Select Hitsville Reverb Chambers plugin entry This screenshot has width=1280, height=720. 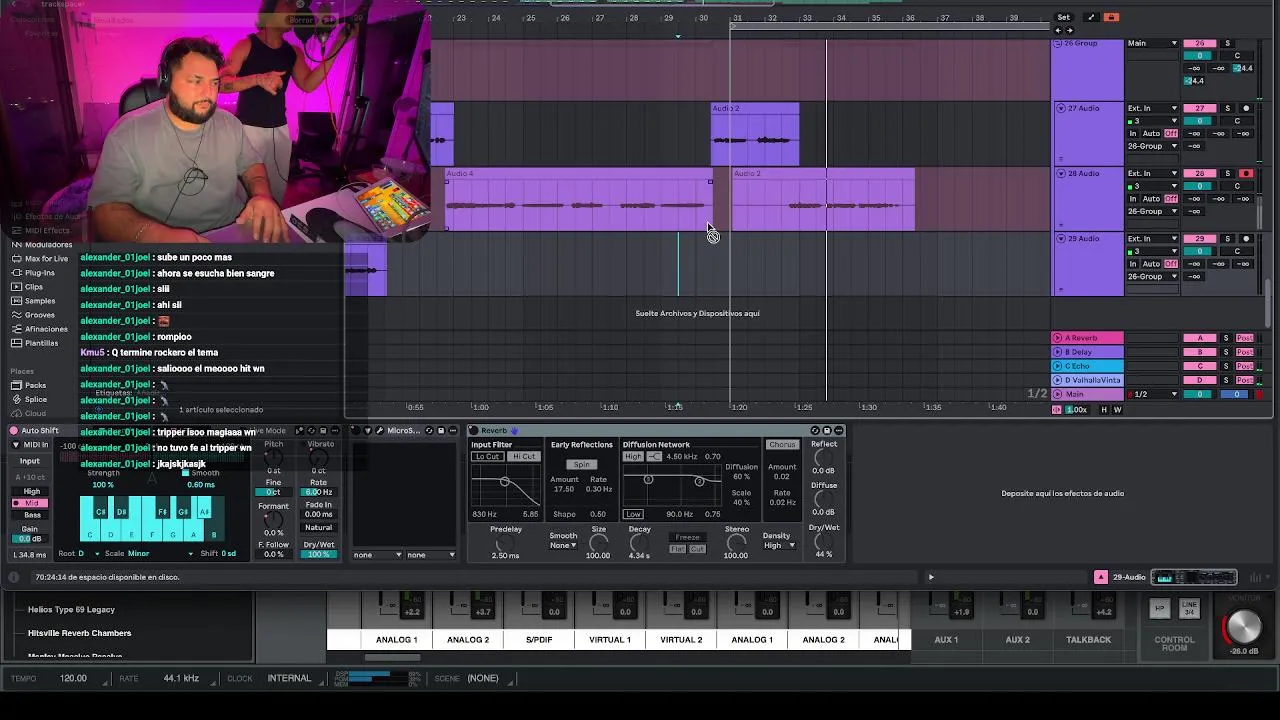pyautogui.click(x=80, y=633)
